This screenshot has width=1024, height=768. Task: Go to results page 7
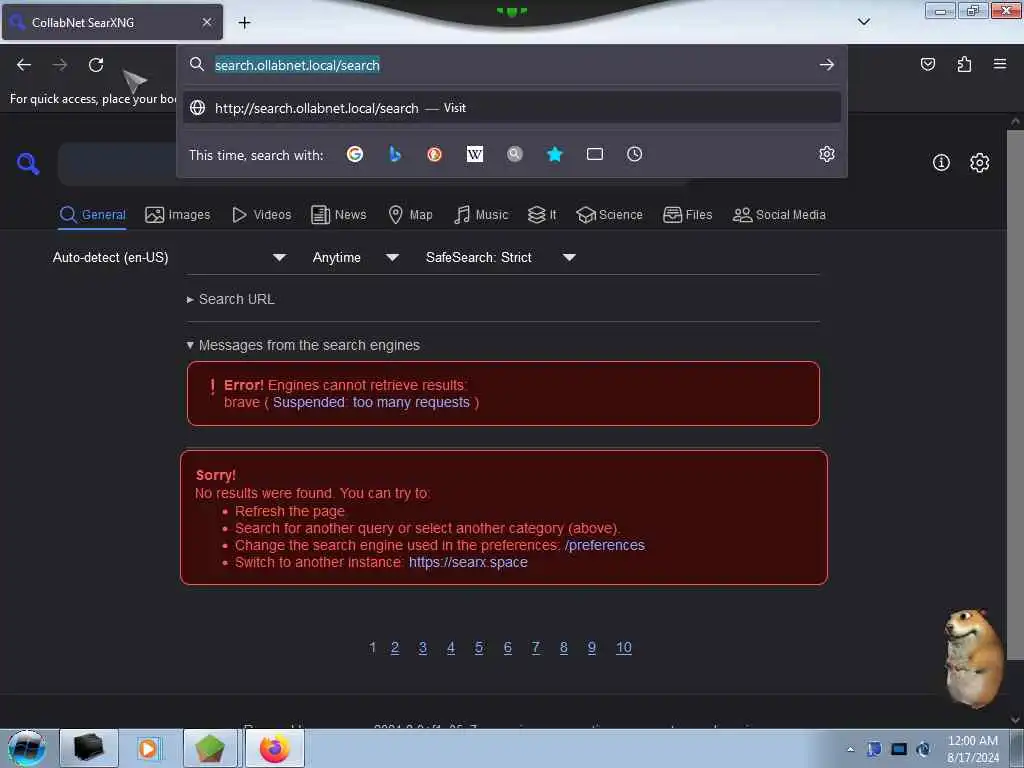[x=536, y=647]
